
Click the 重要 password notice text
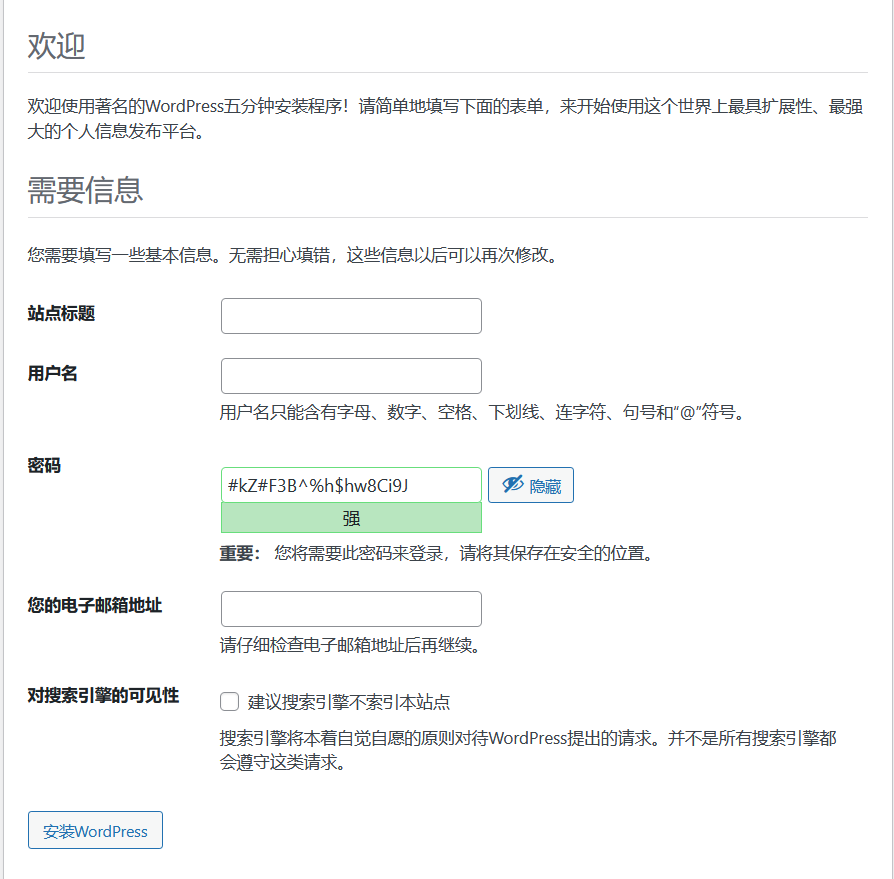(437, 553)
